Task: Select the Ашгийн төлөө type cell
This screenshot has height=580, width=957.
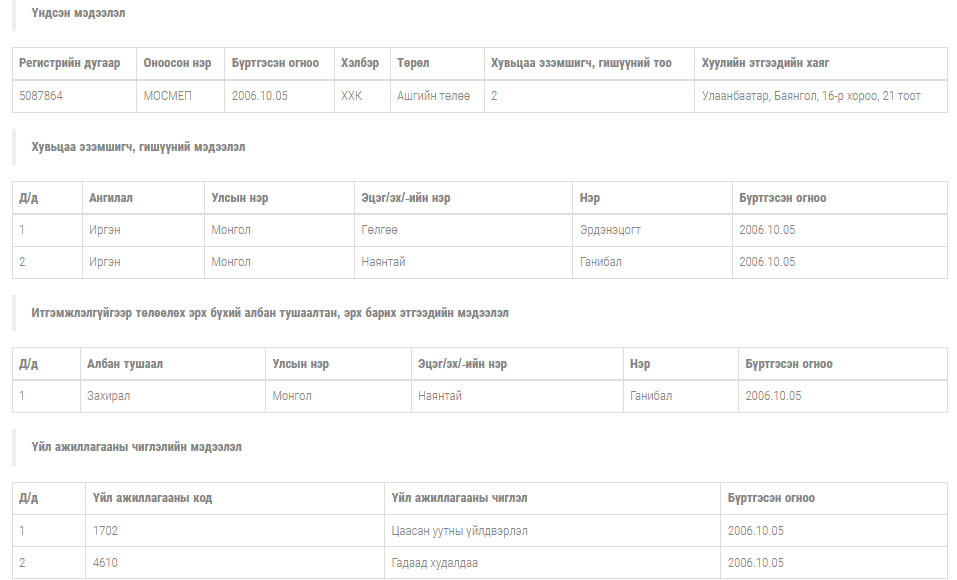Action: coord(433,96)
